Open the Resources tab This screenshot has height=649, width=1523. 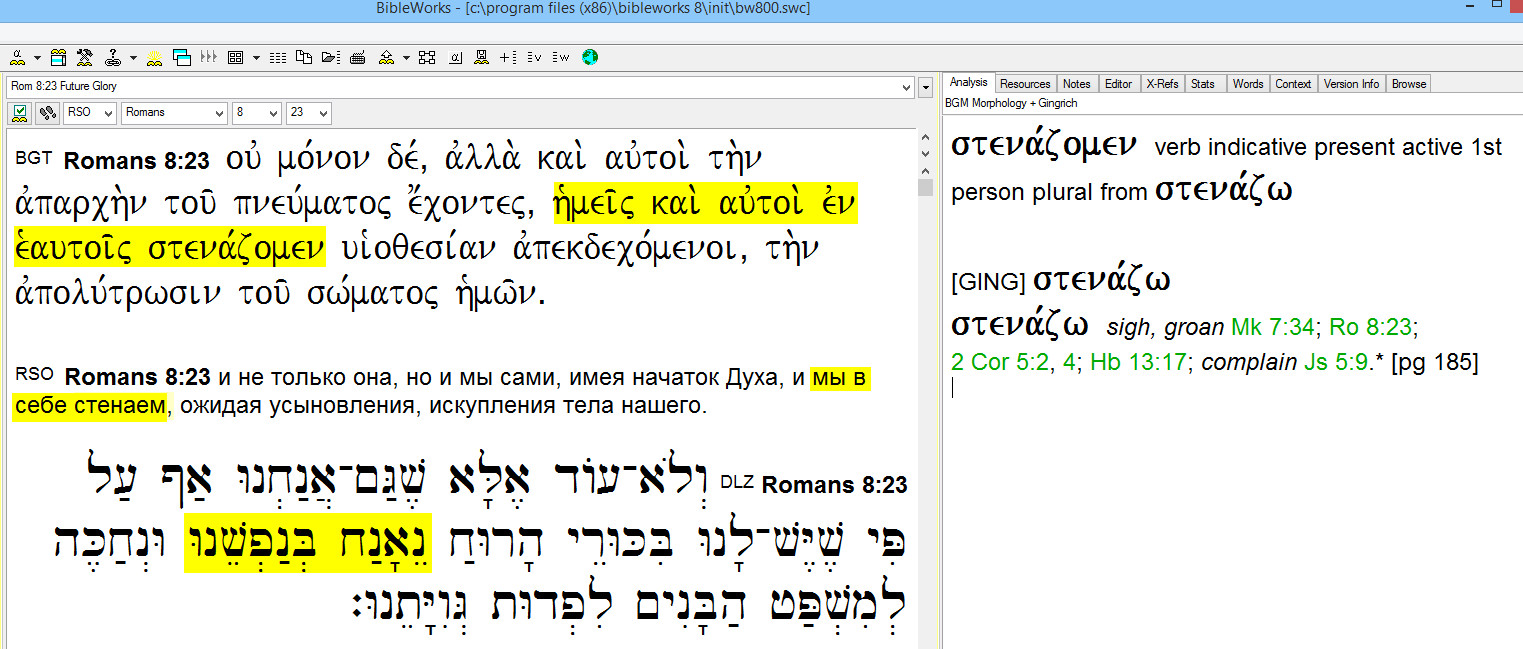pyautogui.click(x=1025, y=84)
